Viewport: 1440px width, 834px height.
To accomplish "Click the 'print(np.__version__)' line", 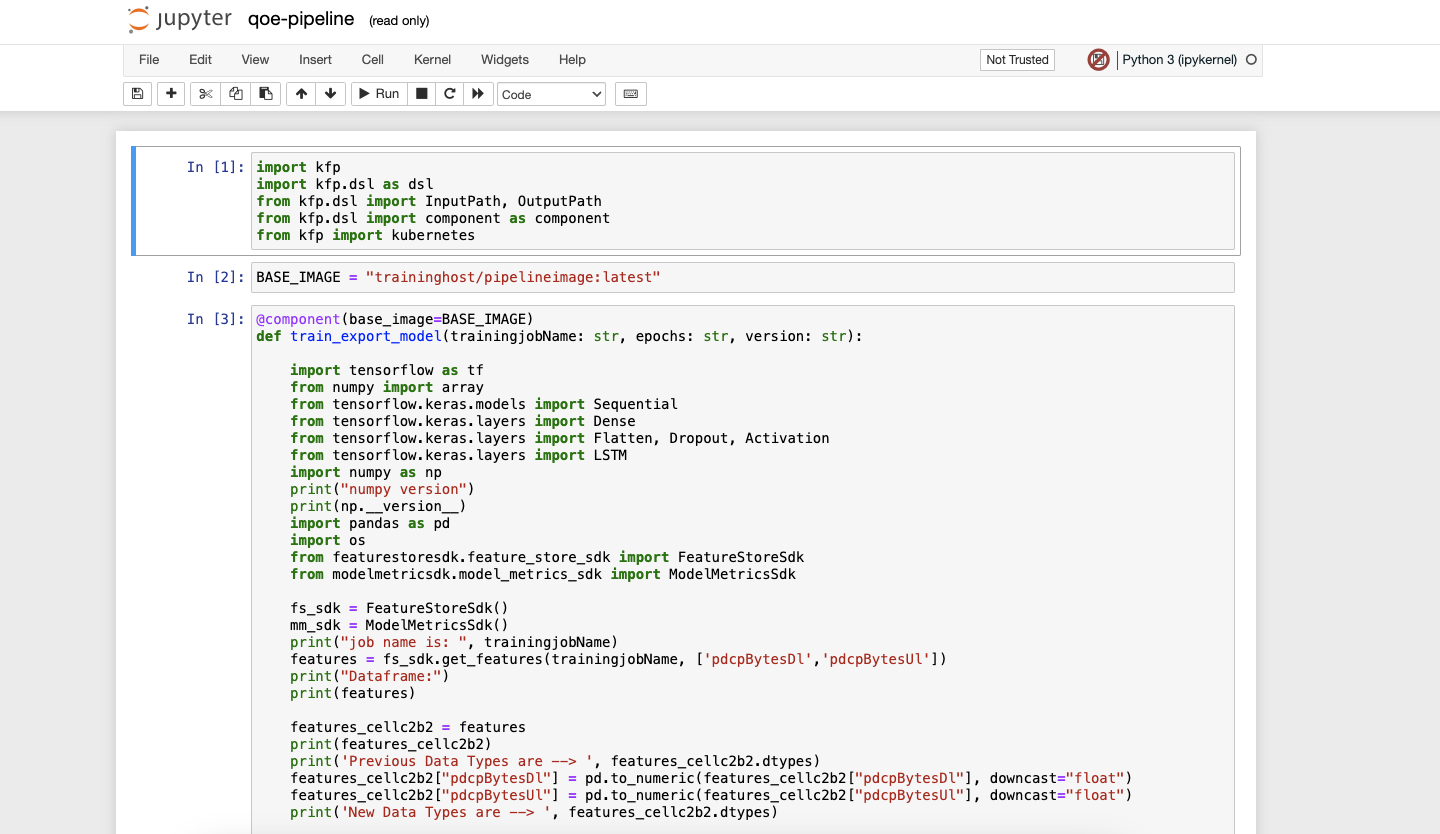I will (x=378, y=506).
